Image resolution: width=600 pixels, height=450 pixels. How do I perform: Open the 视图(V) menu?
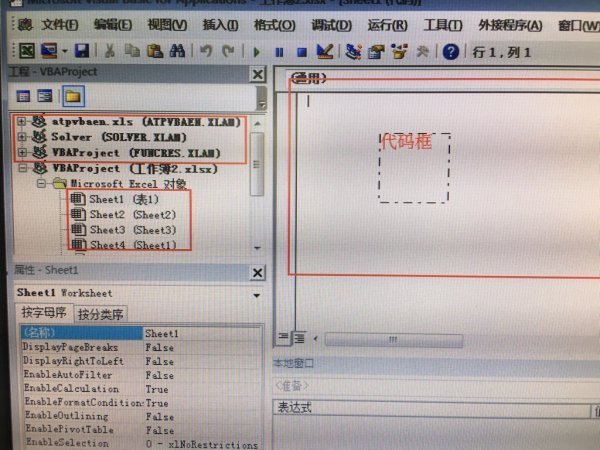[x=167, y=25]
